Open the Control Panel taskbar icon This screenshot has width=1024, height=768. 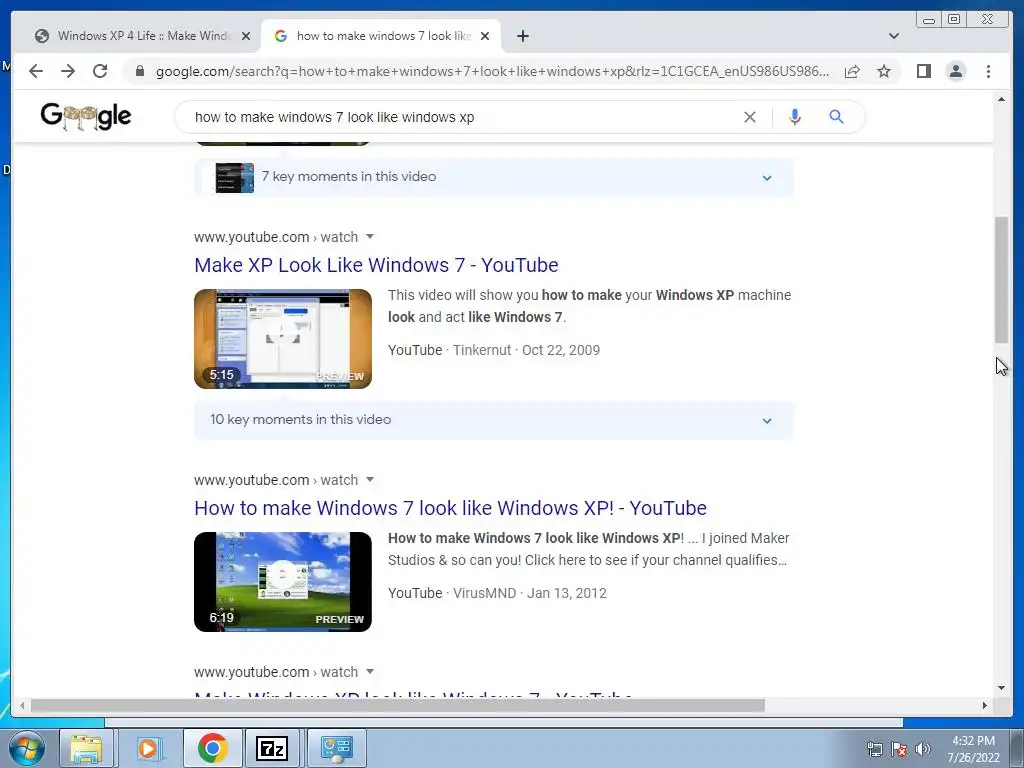pos(336,748)
